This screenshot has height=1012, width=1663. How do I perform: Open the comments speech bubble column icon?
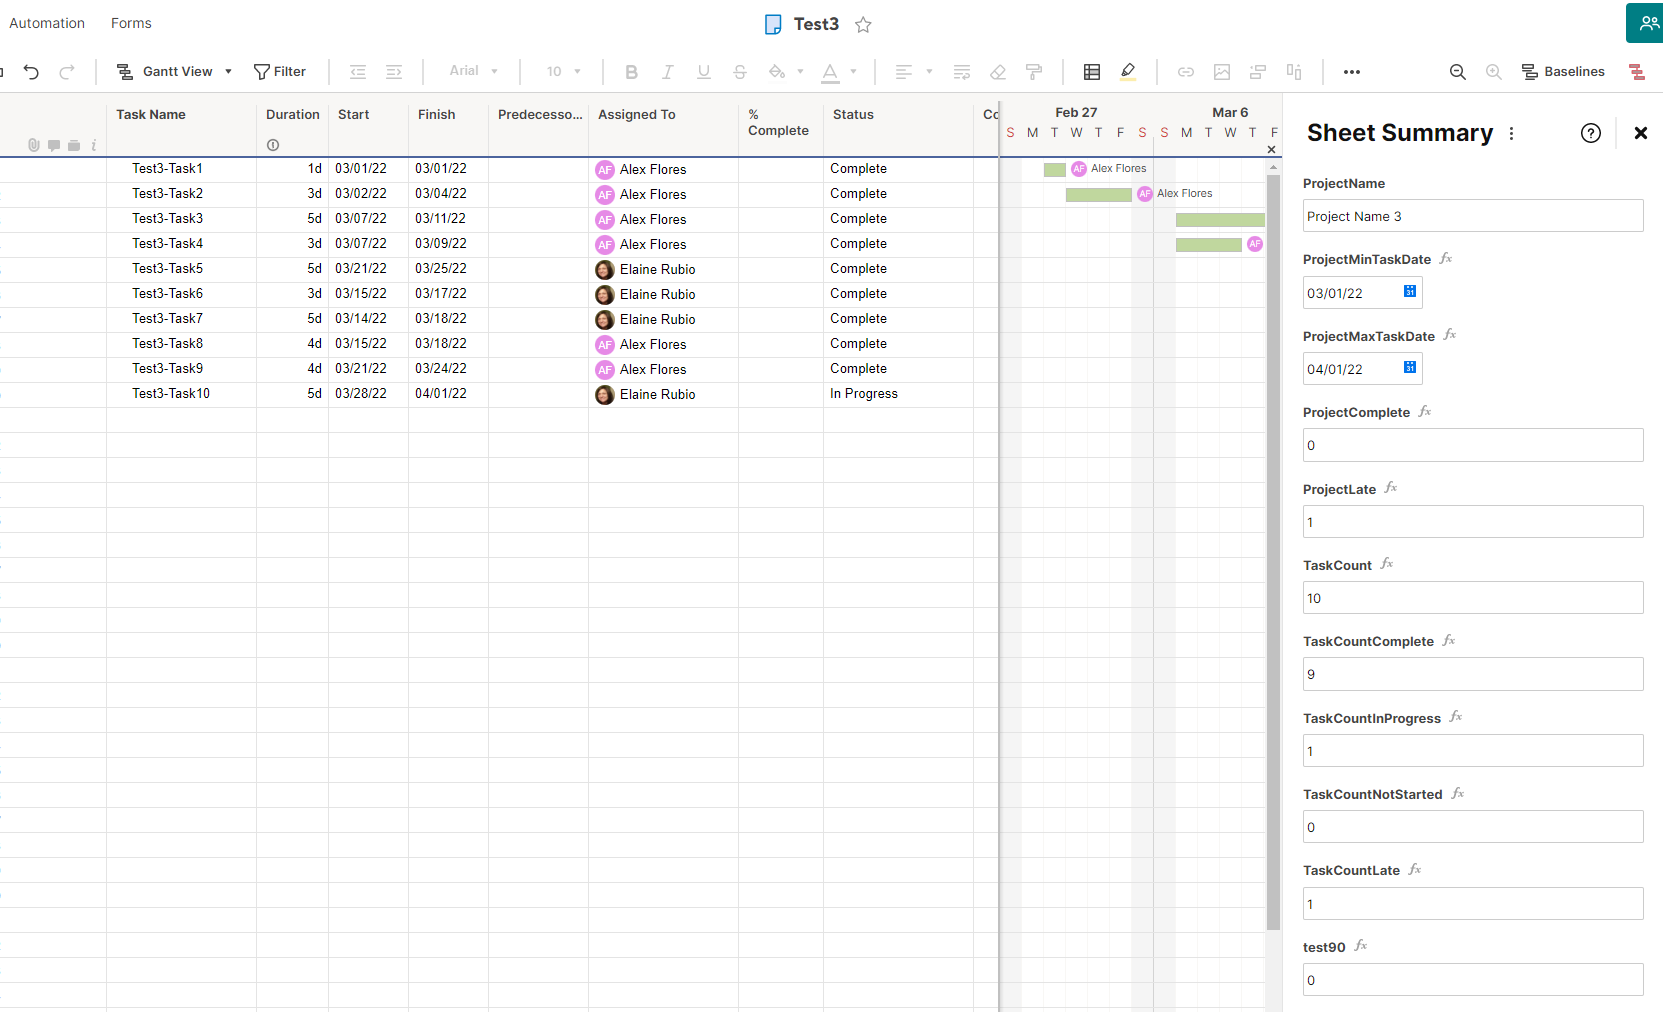(x=53, y=145)
